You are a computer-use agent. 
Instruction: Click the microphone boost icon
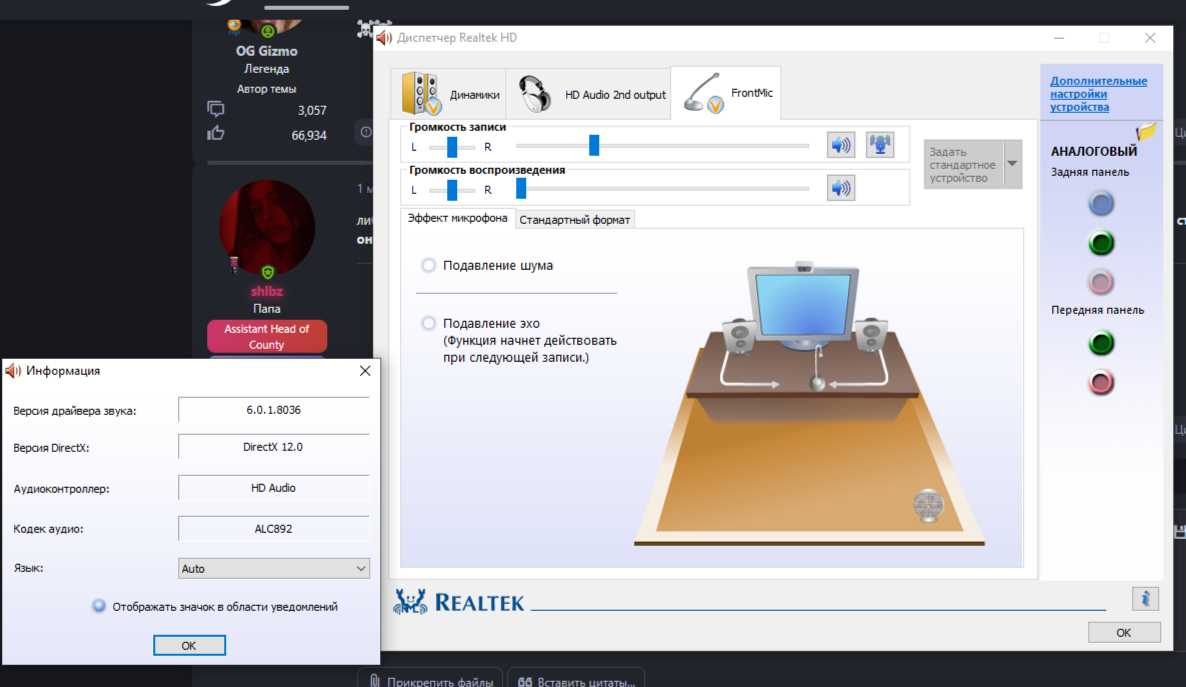point(879,145)
